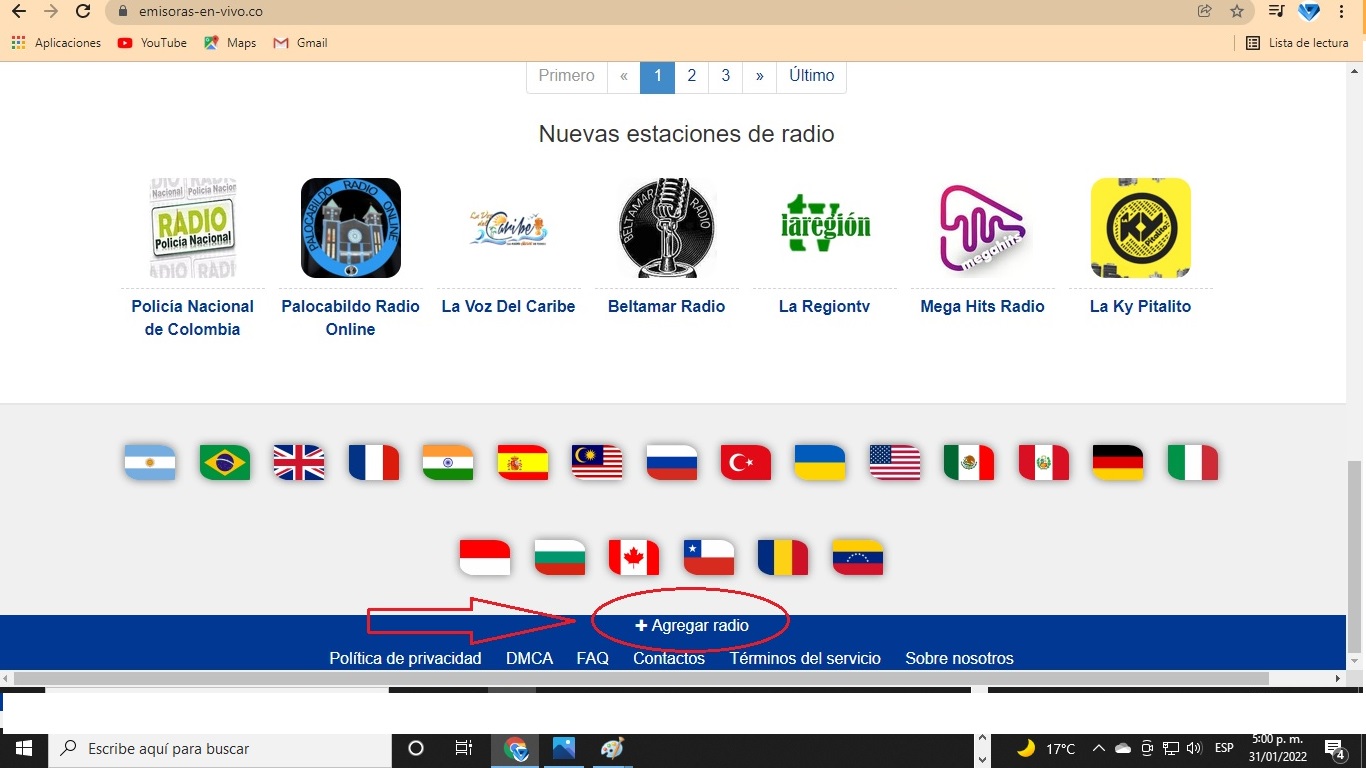Click the Agregar radio link
Screen dimensions: 1366x768
coord(692,625)
